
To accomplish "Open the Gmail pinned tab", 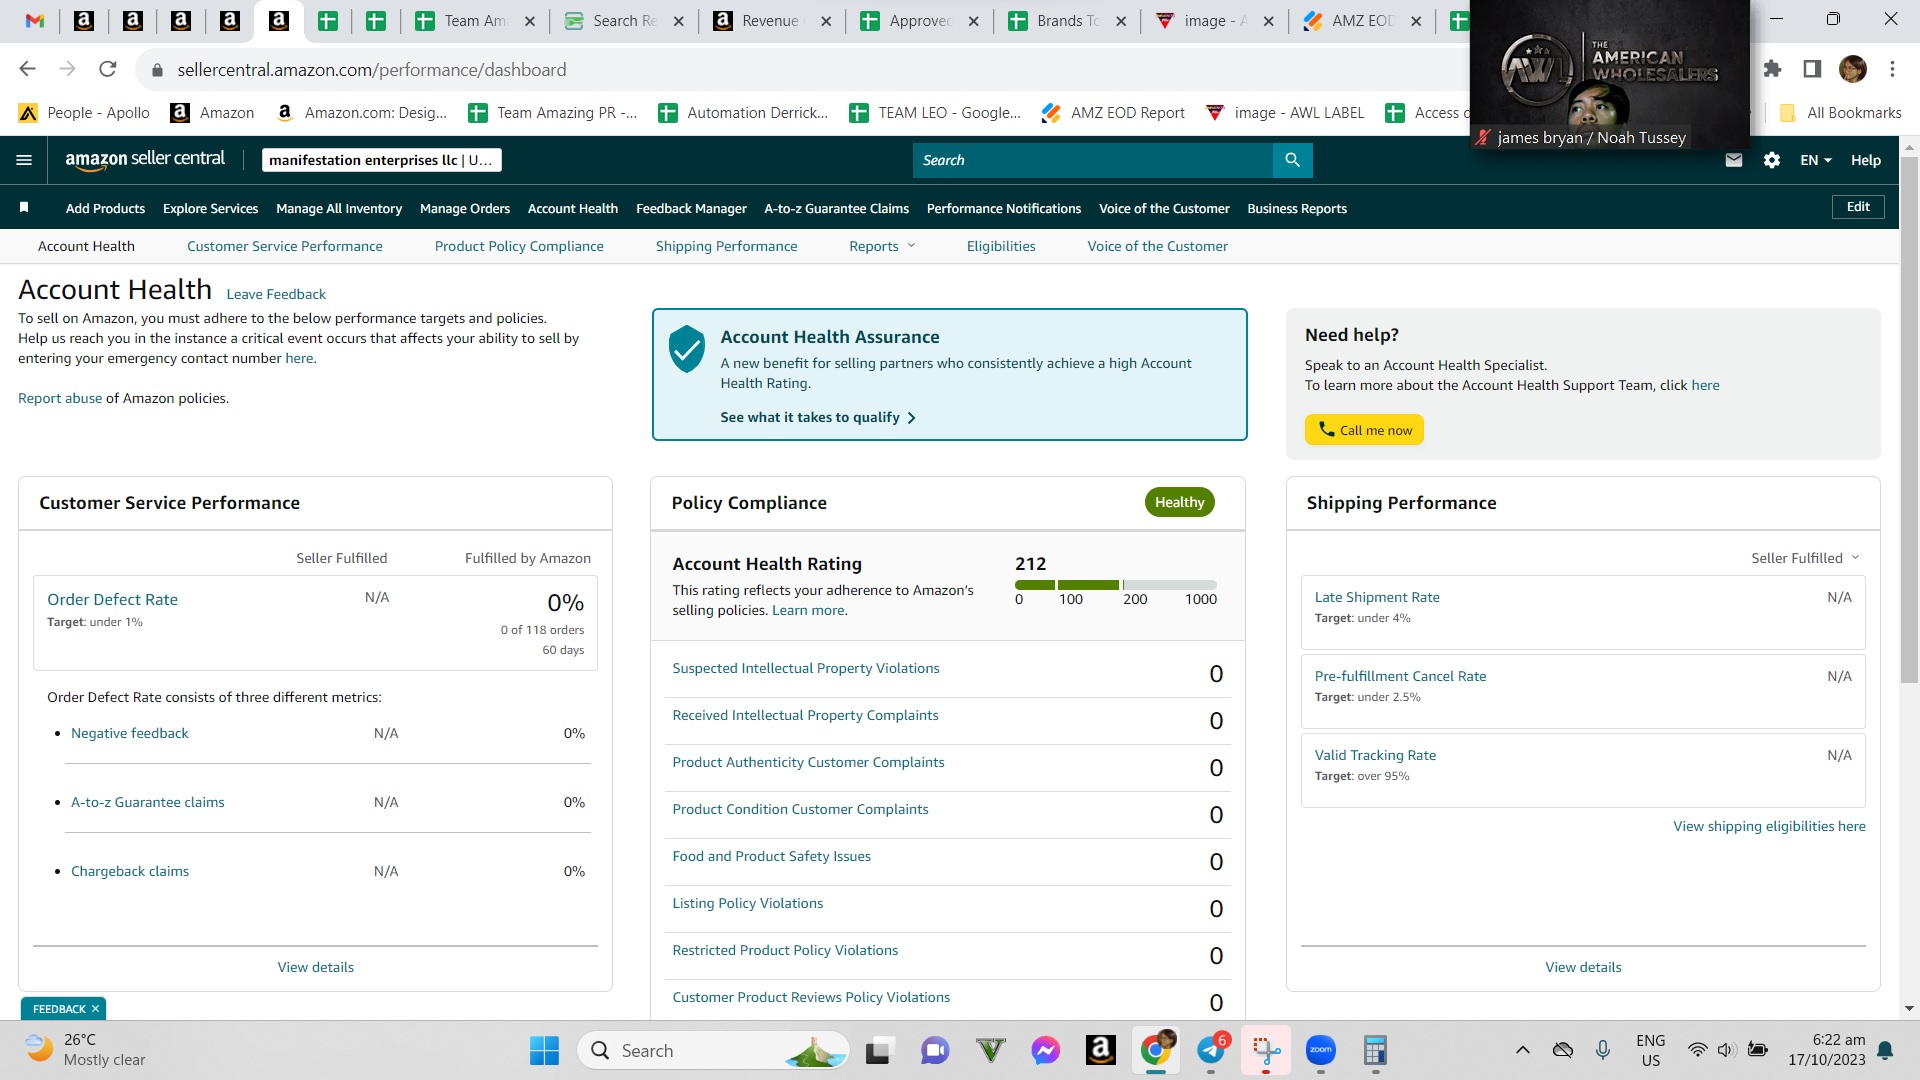I will coord(35,21).
